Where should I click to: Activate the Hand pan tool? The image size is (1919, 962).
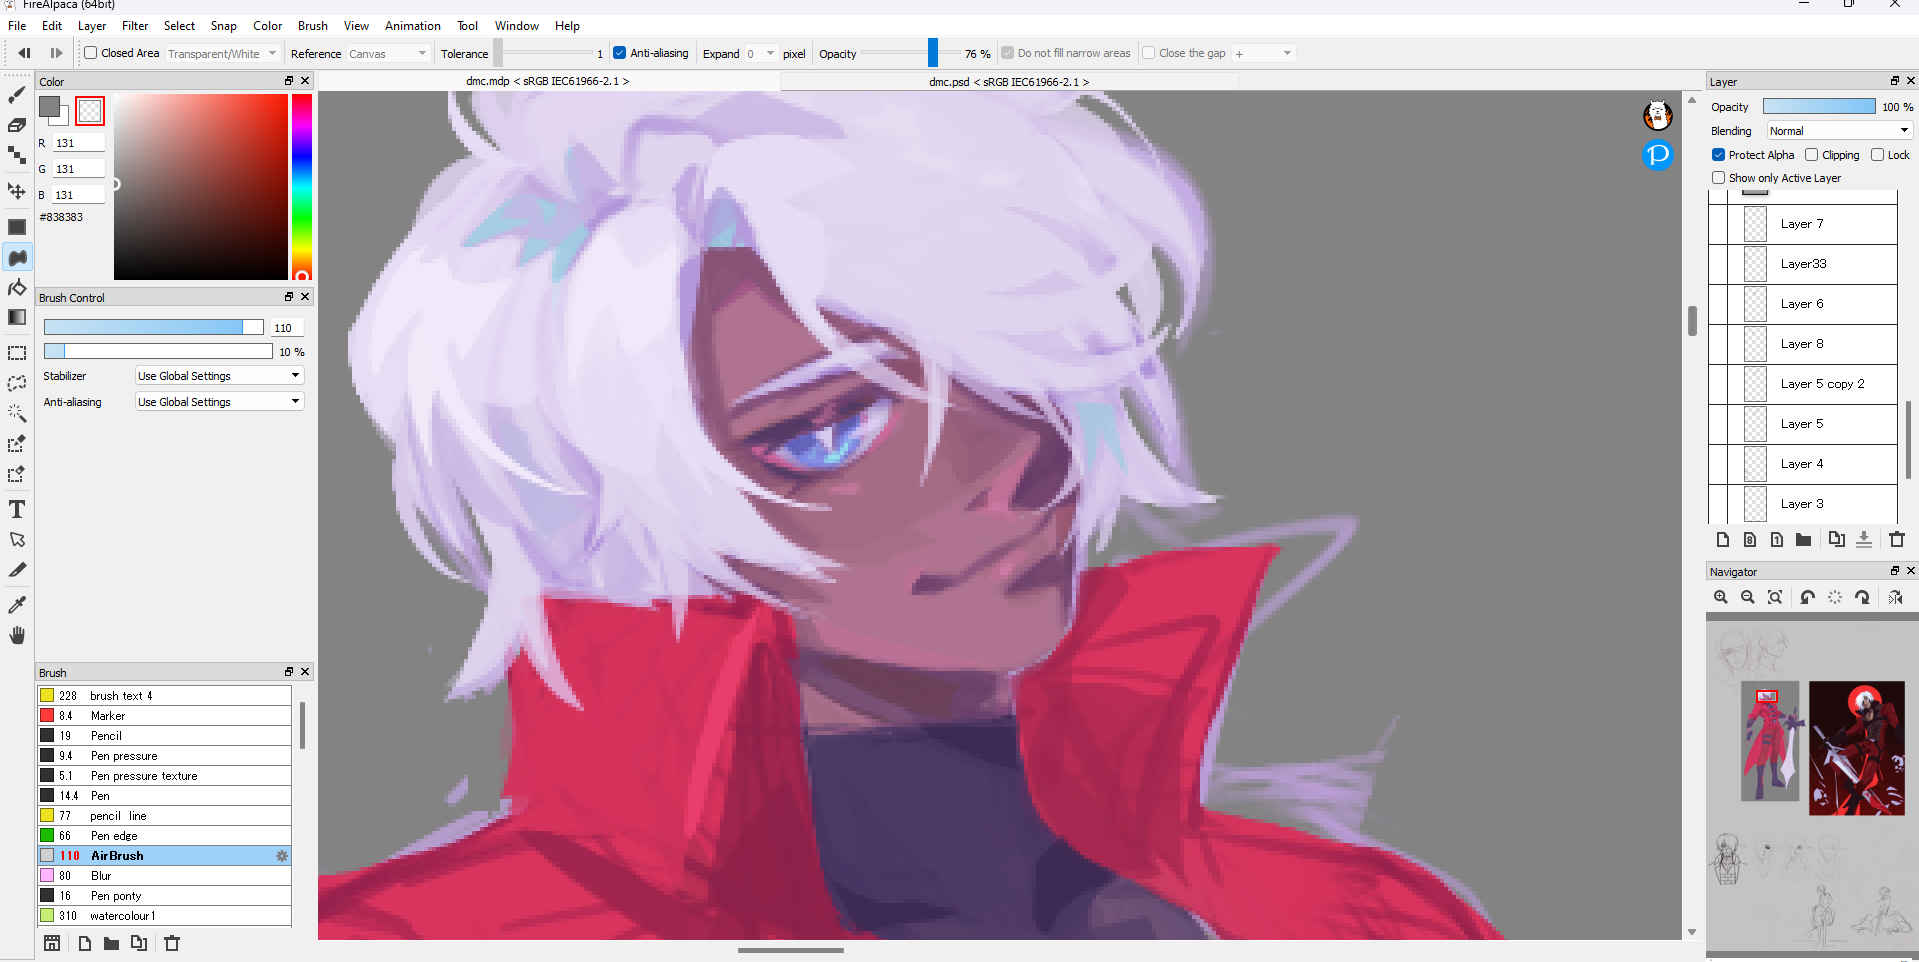coord(17,635)
